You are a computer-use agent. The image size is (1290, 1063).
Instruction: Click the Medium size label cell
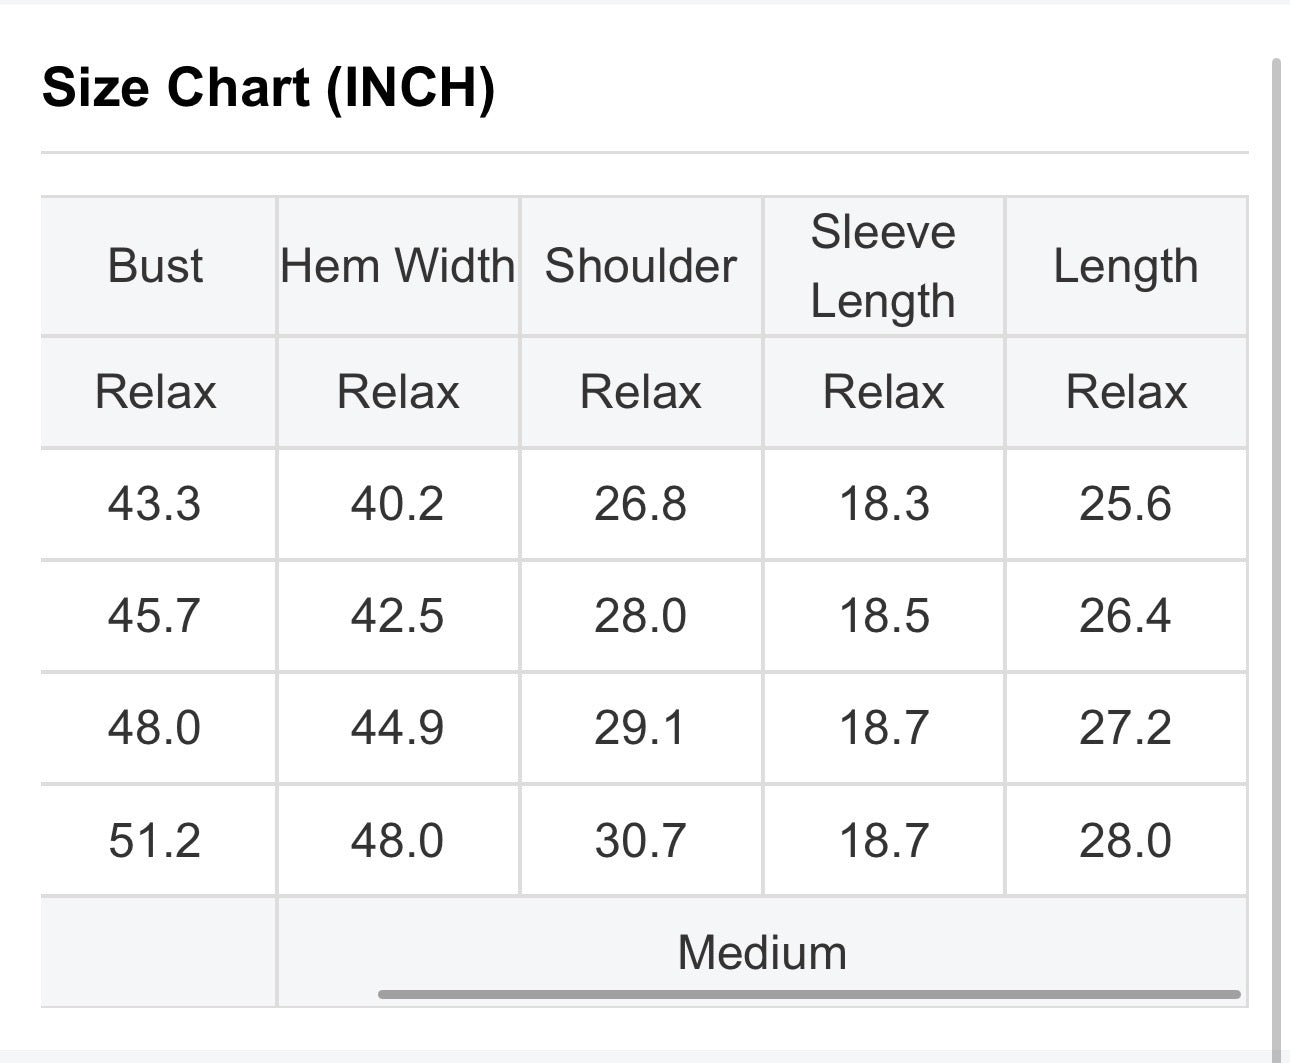pyautogui.click(x=762, y=951)
